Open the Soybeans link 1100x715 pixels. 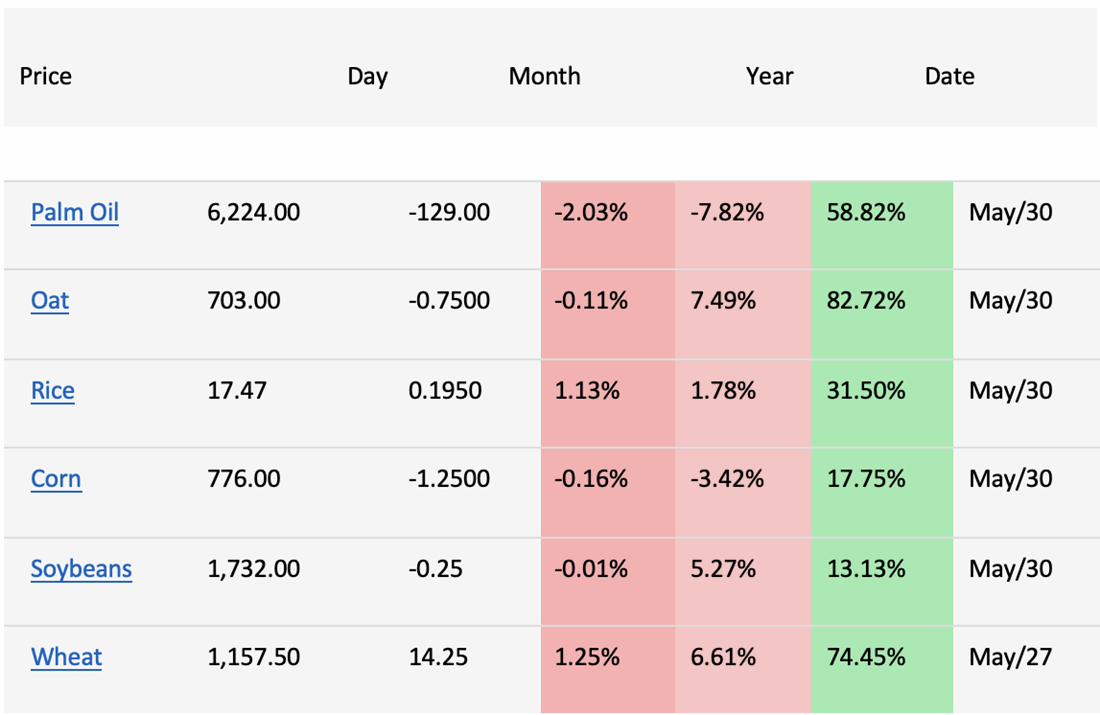click(81, 569)
